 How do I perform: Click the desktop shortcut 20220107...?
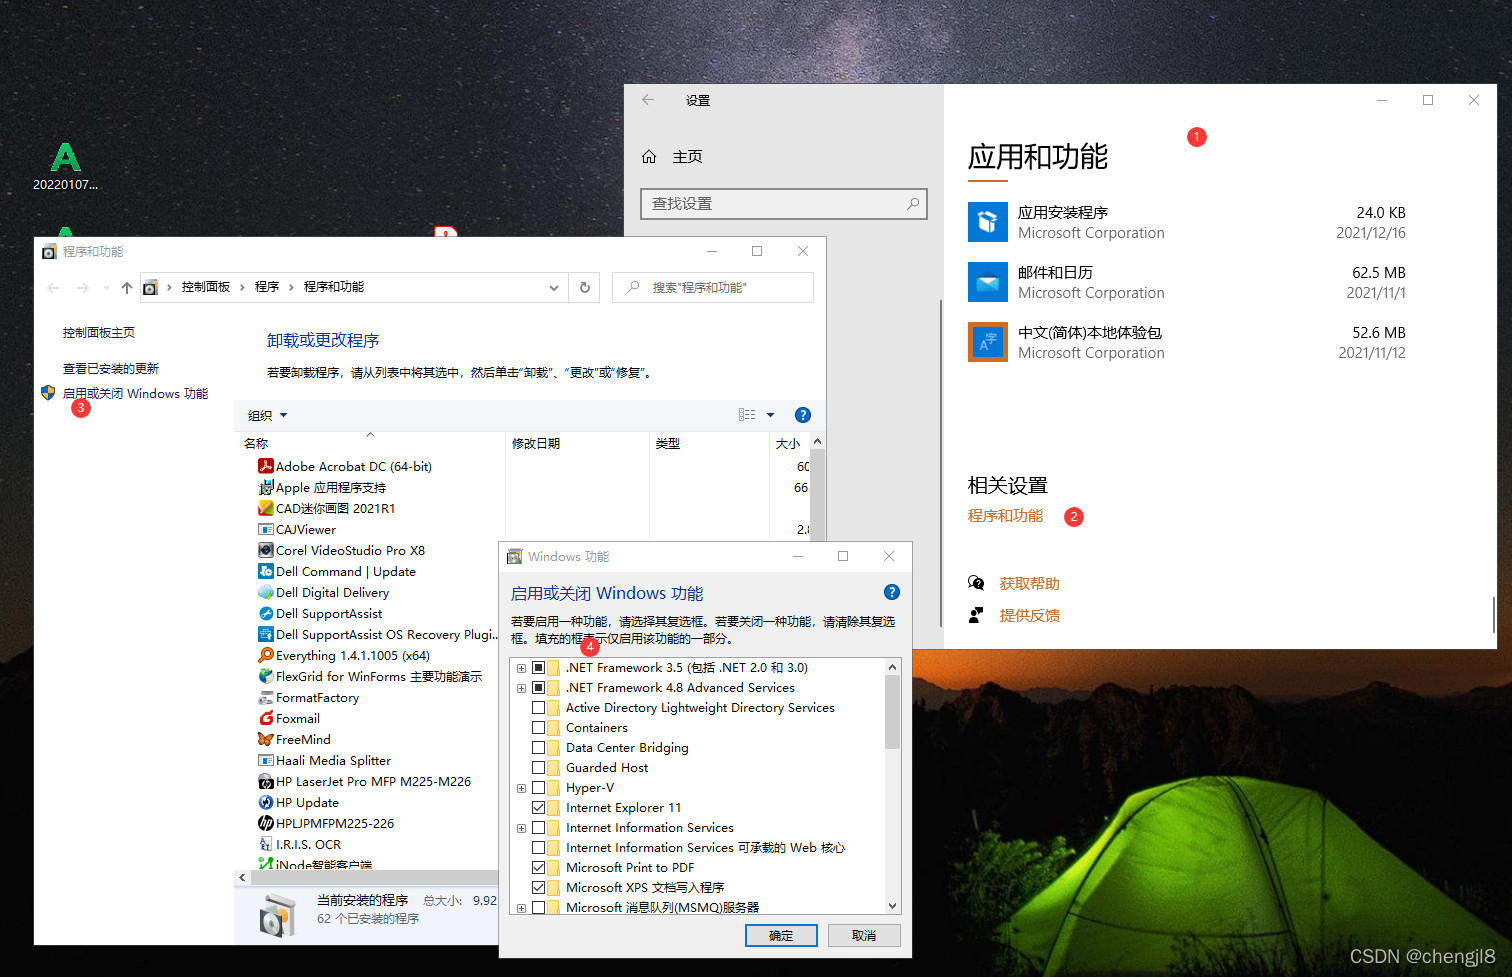[x=65, y=165]
